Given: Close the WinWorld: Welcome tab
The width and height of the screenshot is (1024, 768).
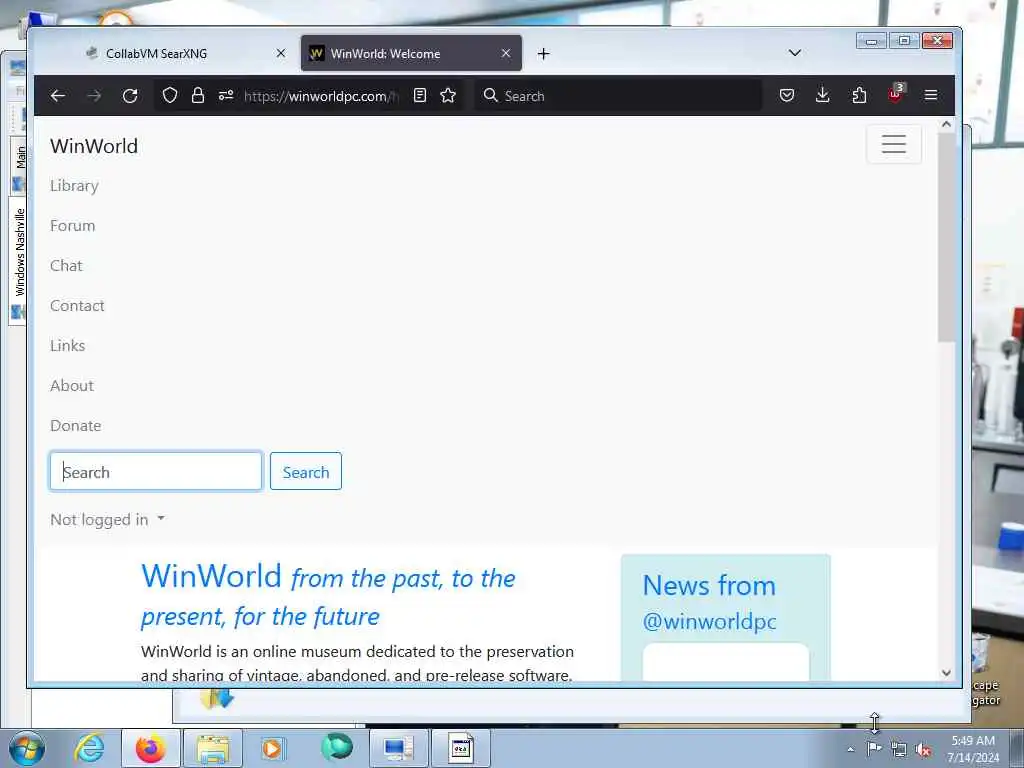Looking at the screenshot, I should (x=506, y=53).
